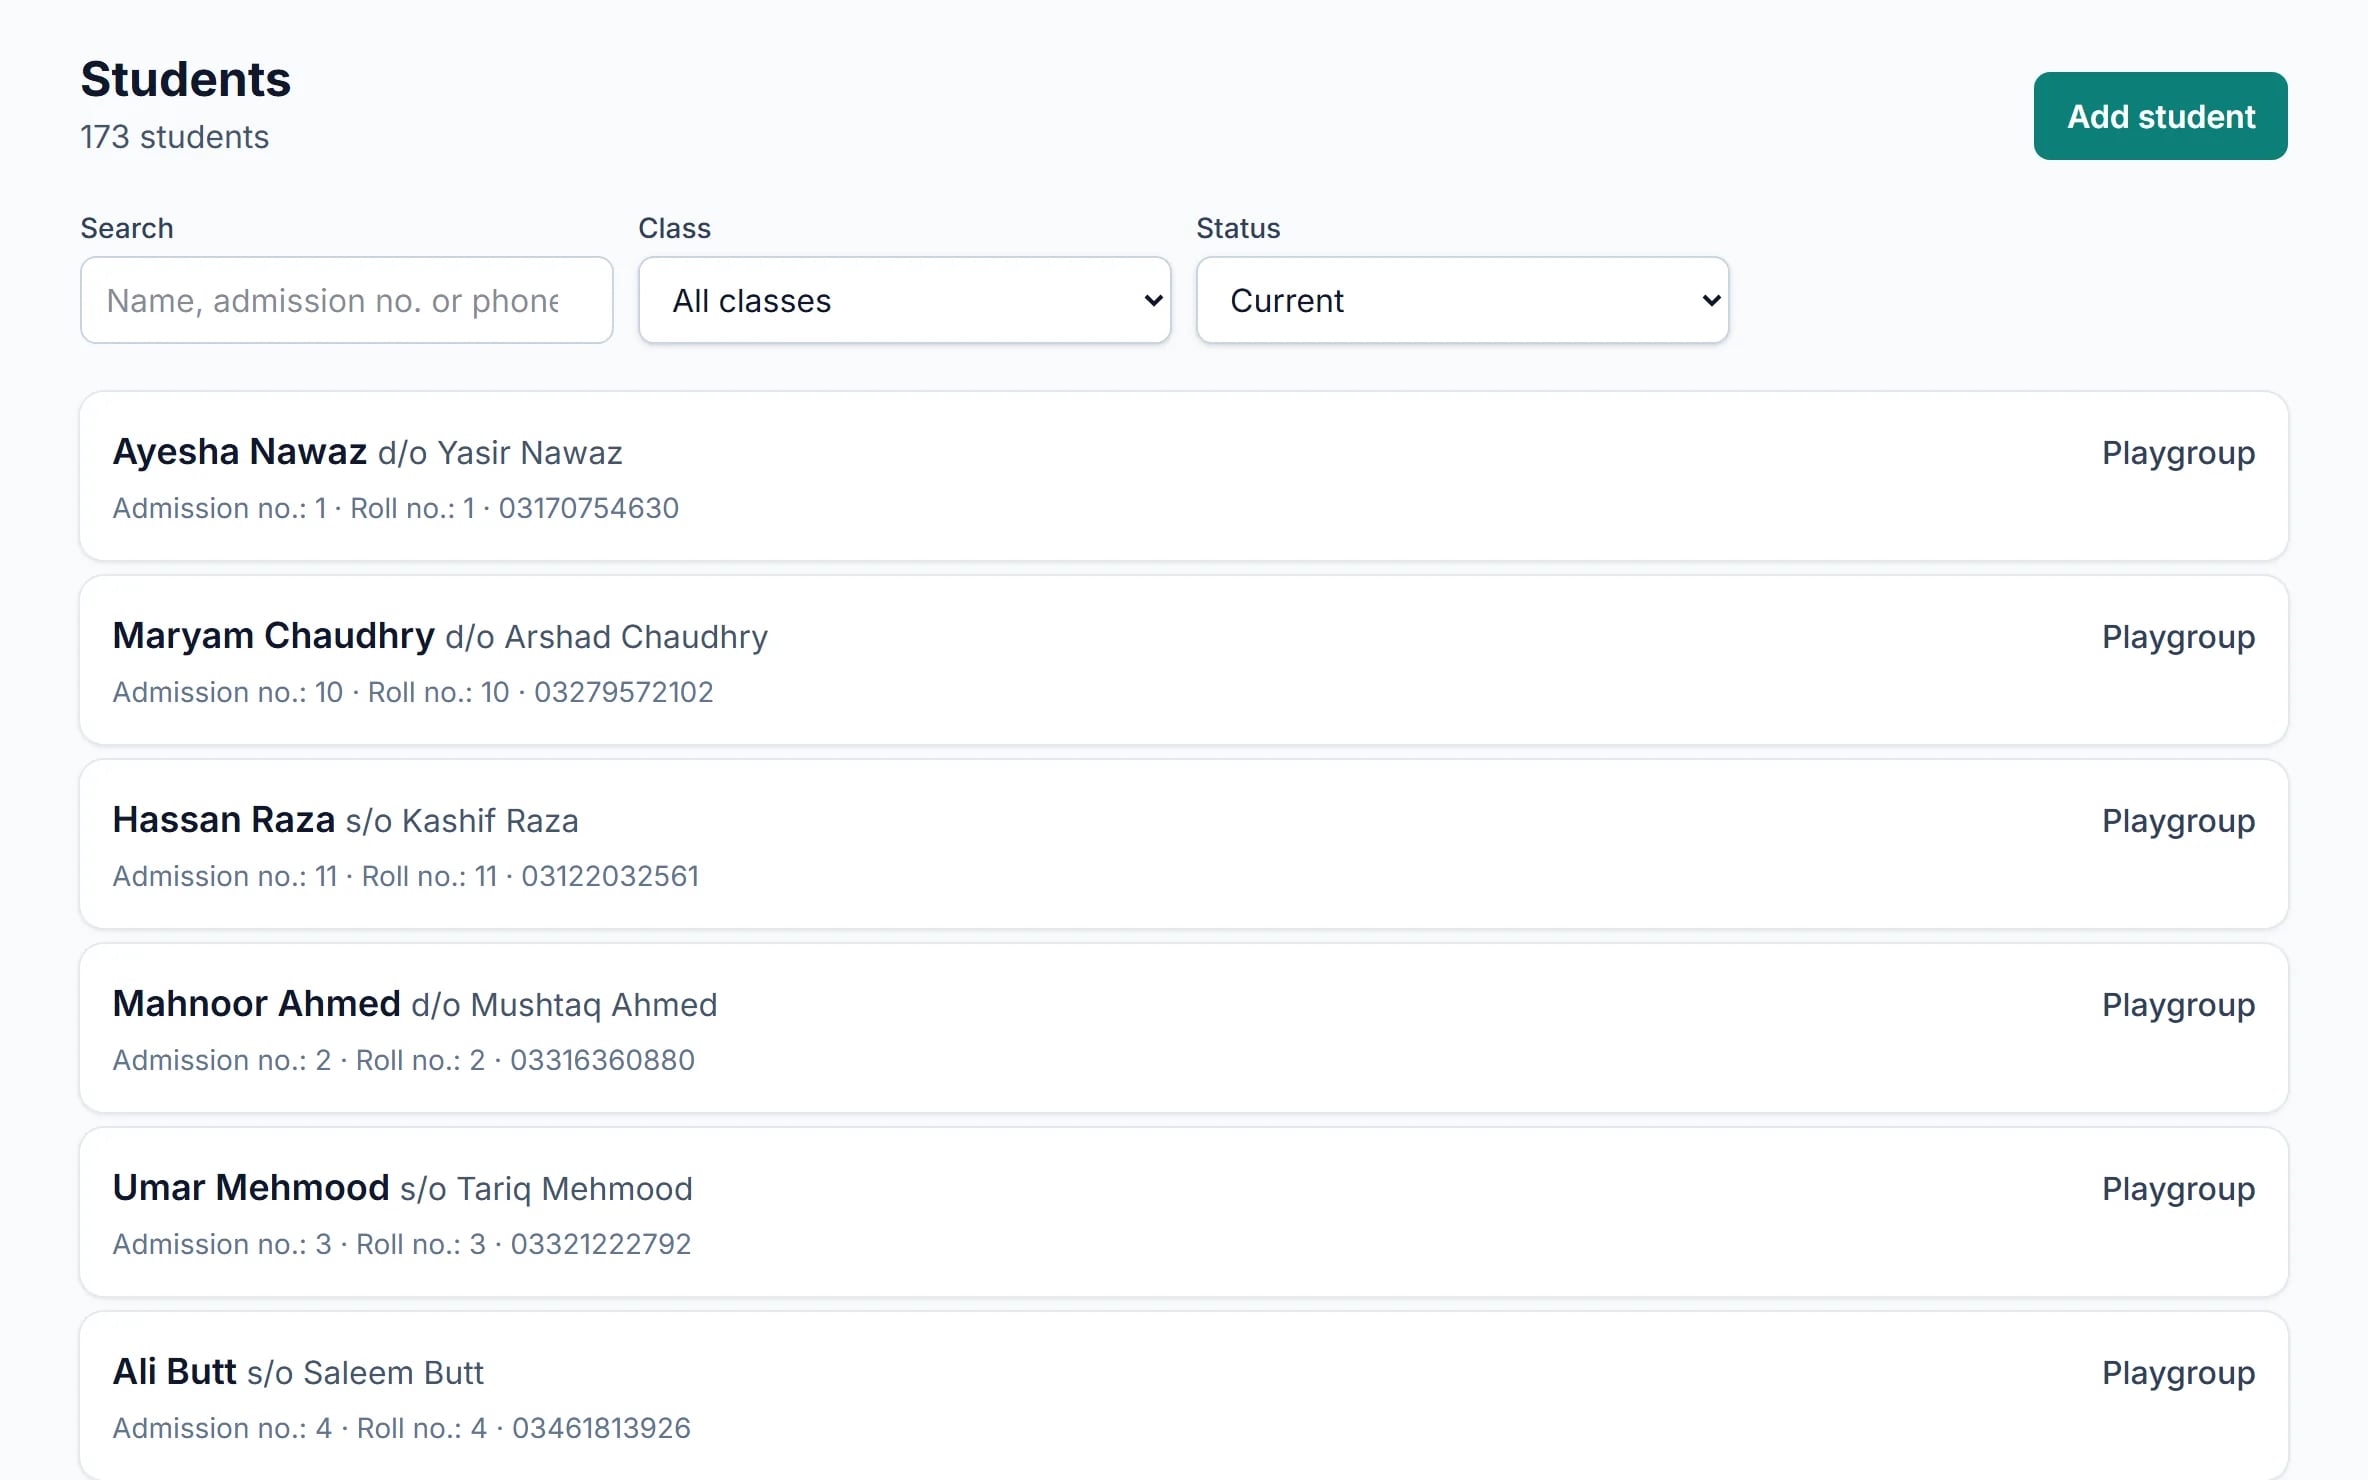The image size is (2368, 1480).
Task: Click father name s/o Kashif Raza
Action: [x=462, y=821]
